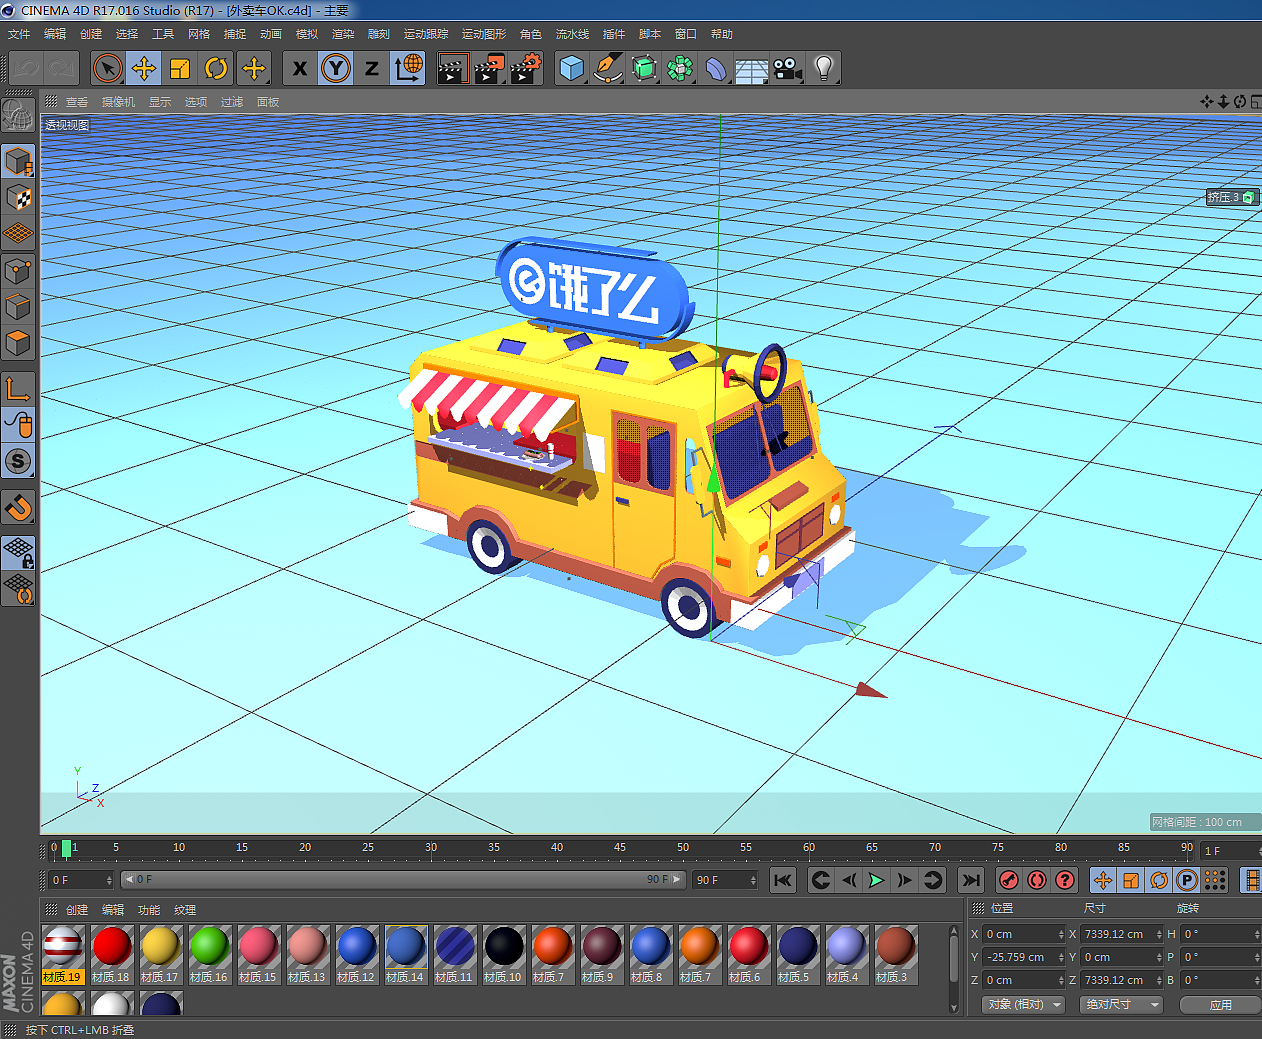The height and width of the screenshot is (1039, 1262).
Task: Open Workplane orange grid icon
Action: coord(19,234)
